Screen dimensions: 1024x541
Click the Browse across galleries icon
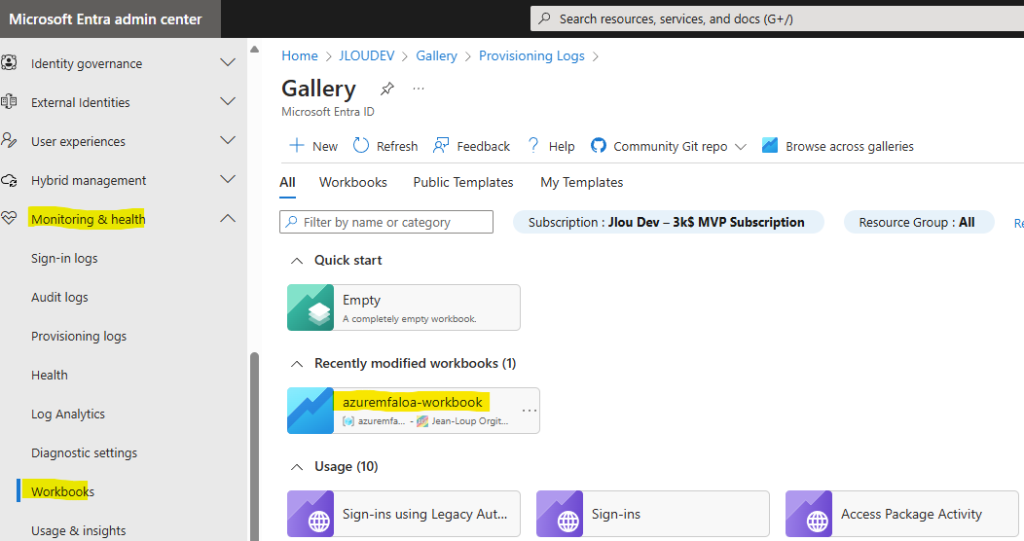click(770, 145)
